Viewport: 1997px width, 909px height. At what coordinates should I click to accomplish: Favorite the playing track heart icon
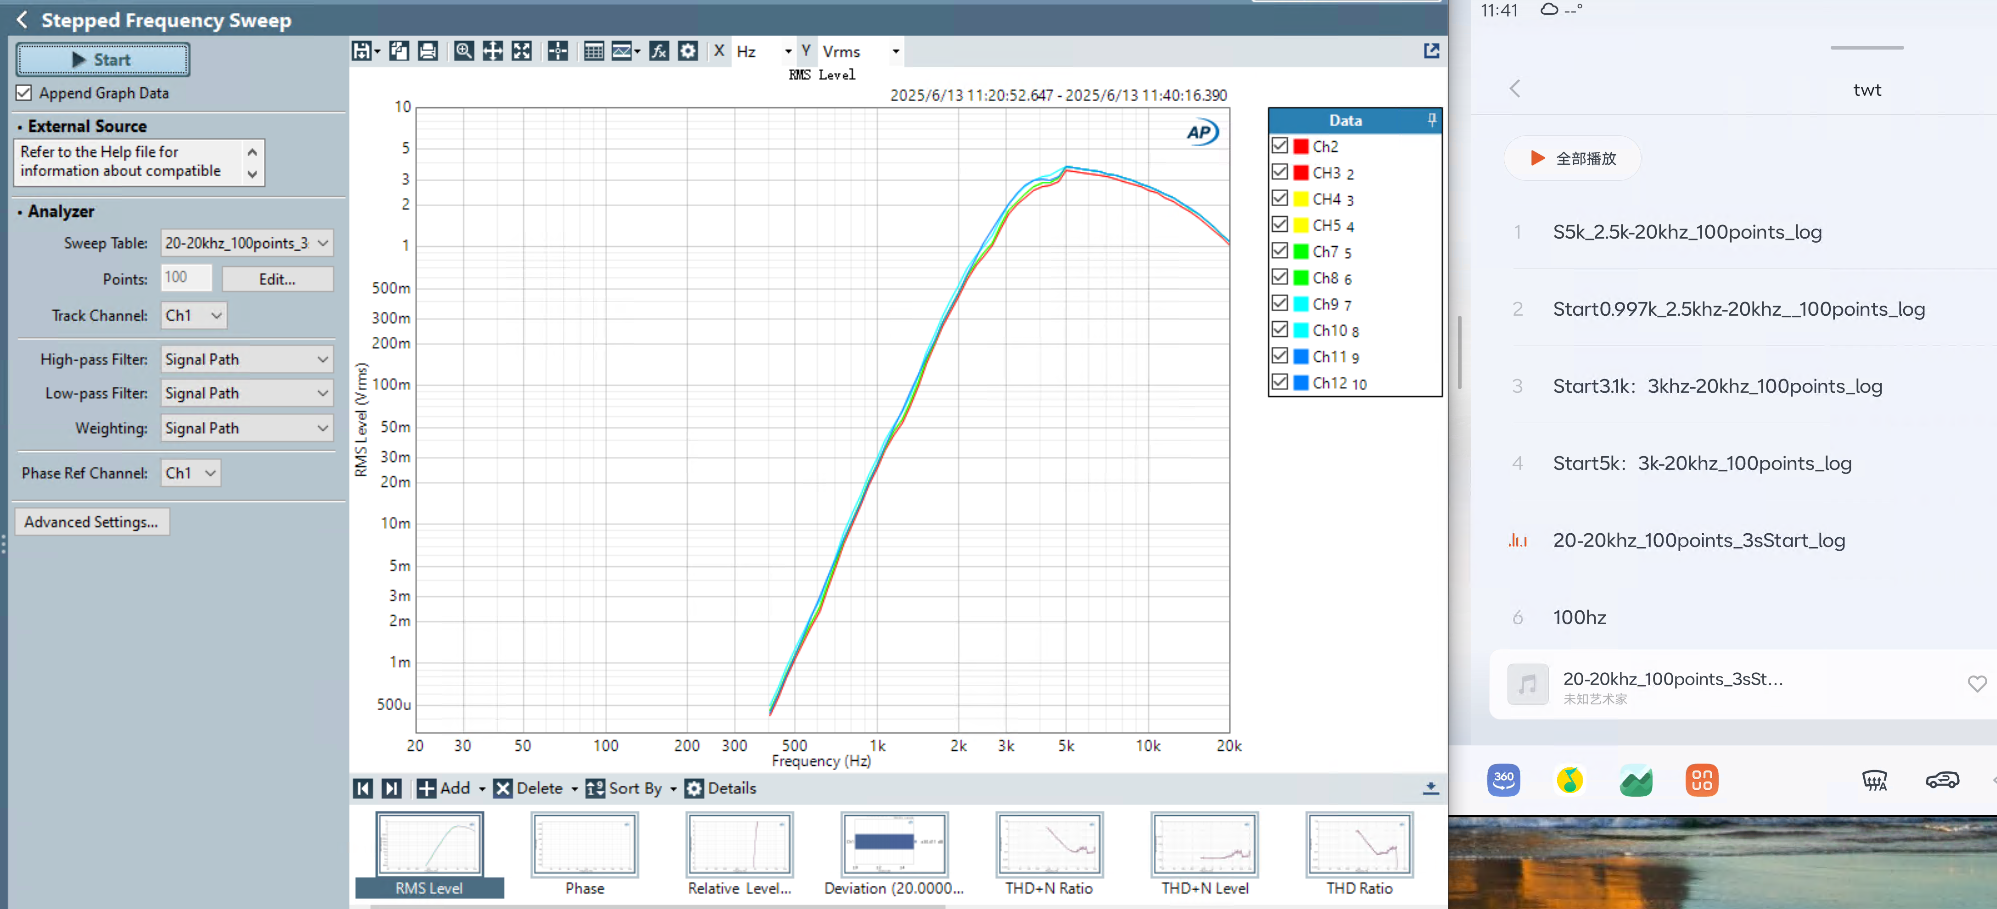pos(1977,684)
